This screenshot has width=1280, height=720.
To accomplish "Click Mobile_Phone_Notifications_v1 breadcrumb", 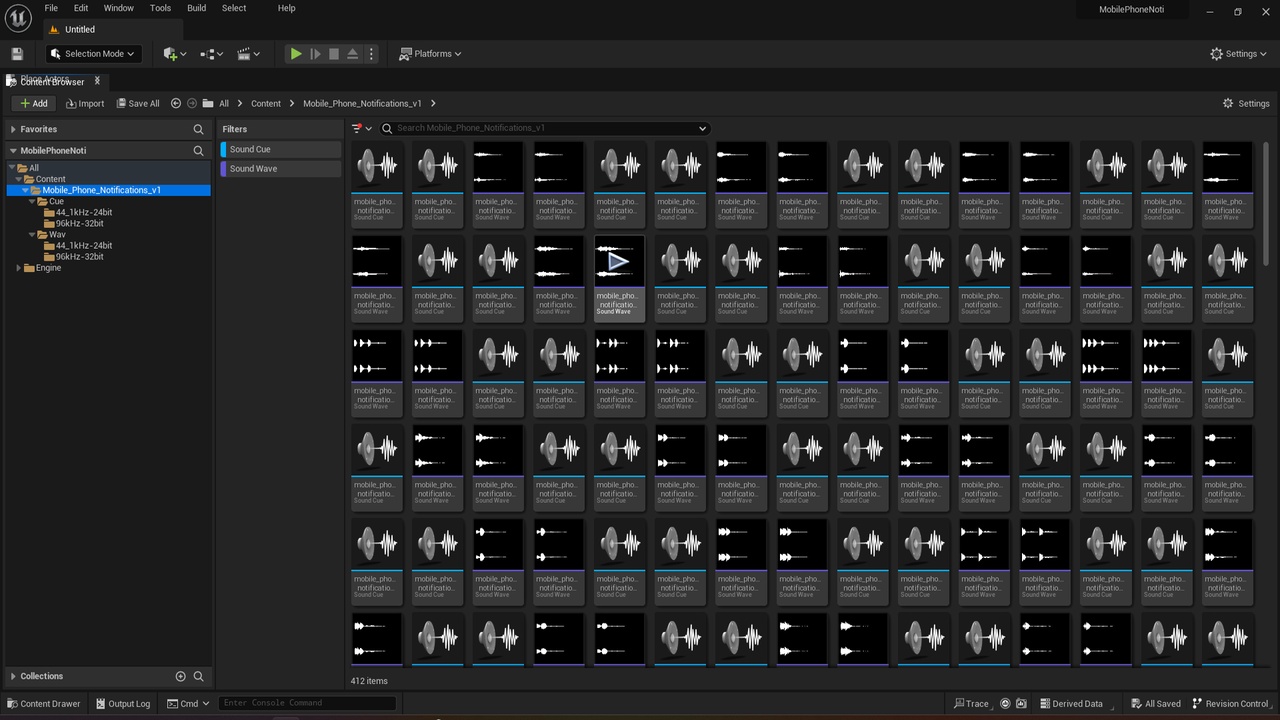I will point(362,103).
